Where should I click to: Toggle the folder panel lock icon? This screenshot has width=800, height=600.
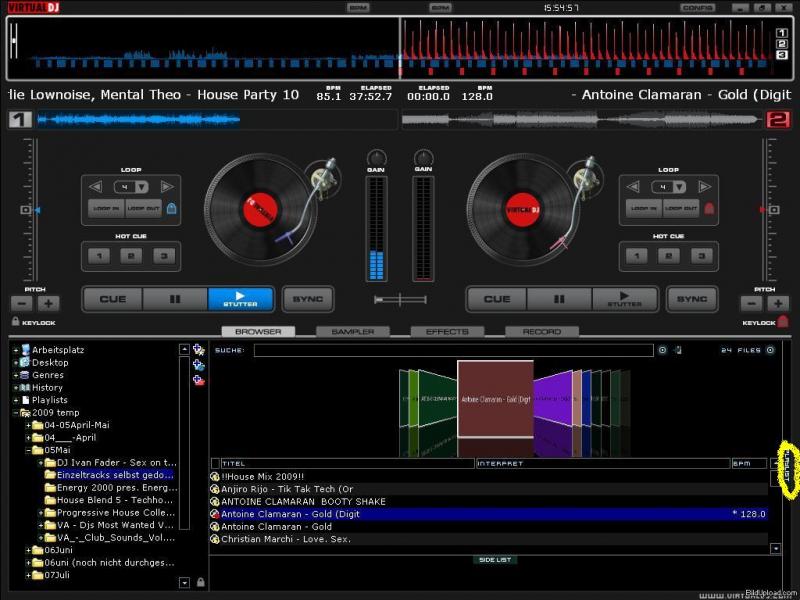(x=201, y=582)
